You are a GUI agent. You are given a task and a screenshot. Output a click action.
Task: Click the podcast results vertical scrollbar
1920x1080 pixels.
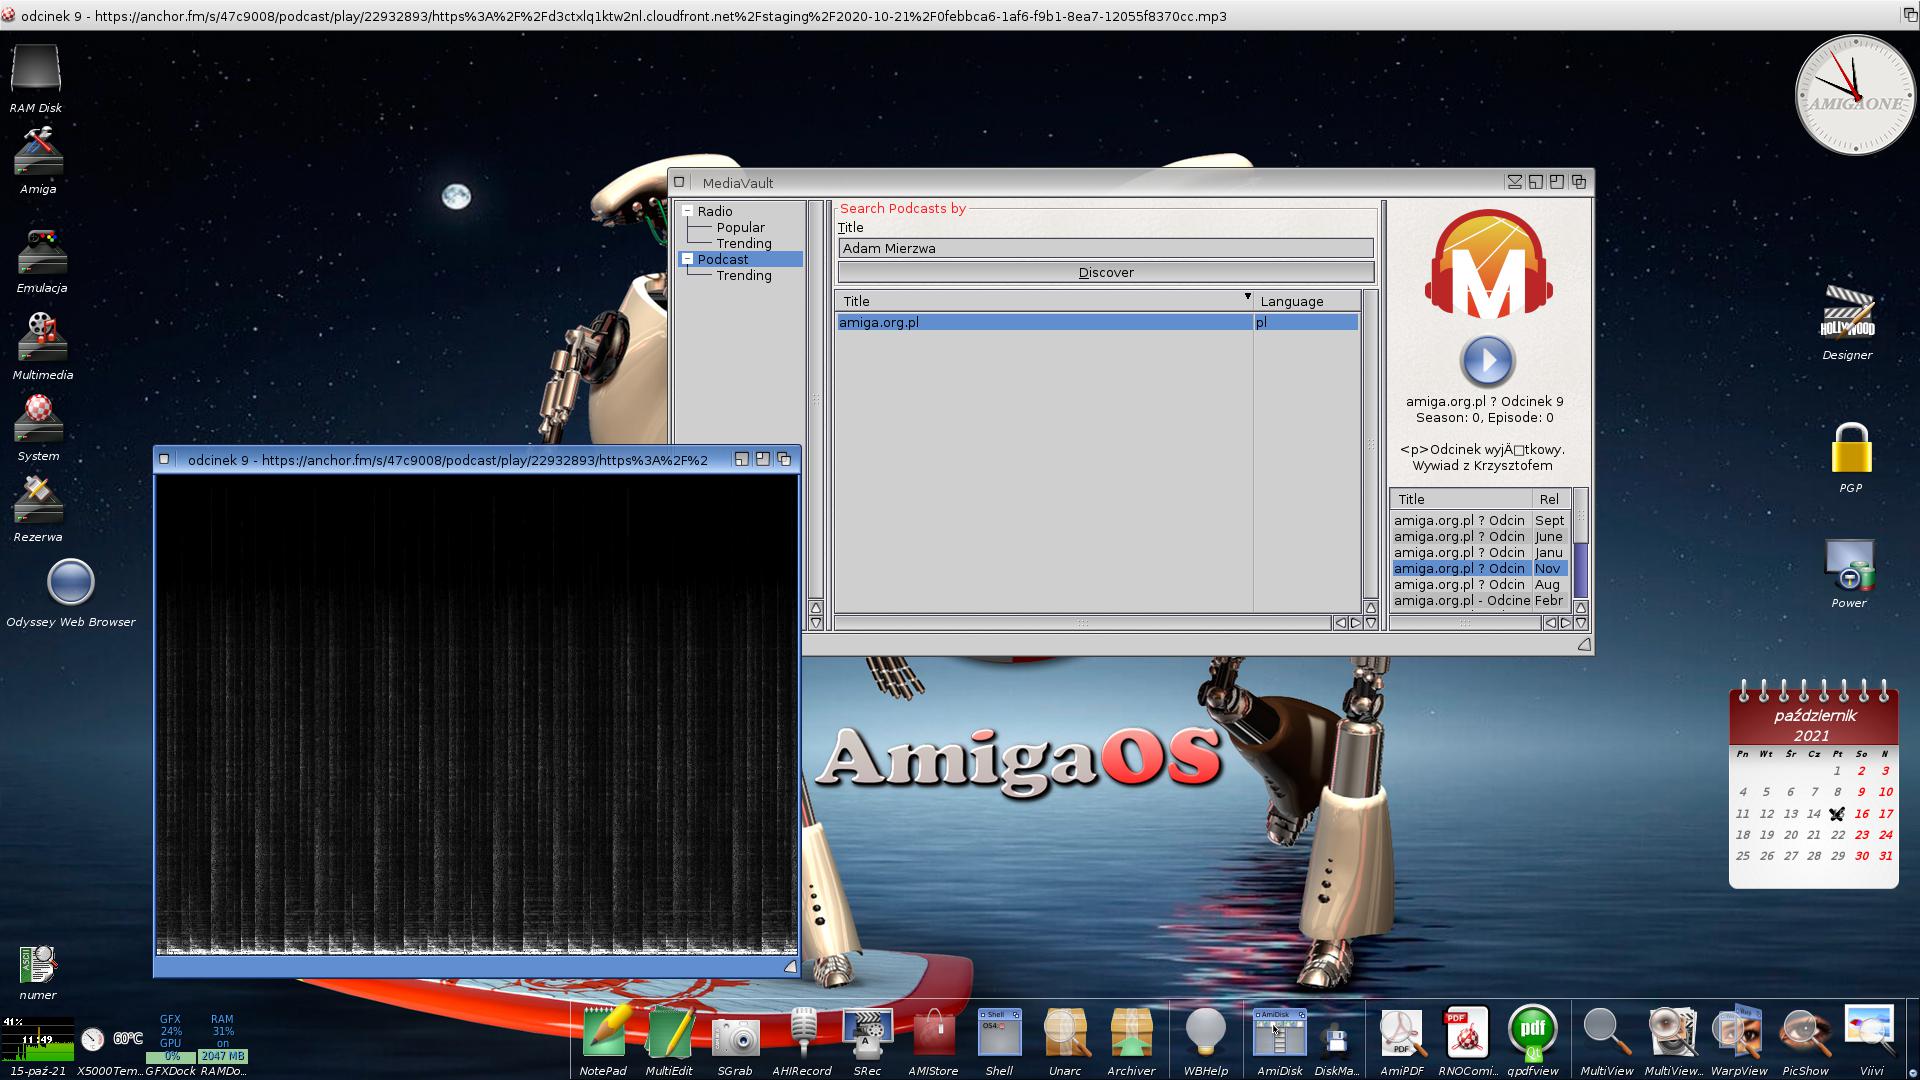[x=1371, y=445]
